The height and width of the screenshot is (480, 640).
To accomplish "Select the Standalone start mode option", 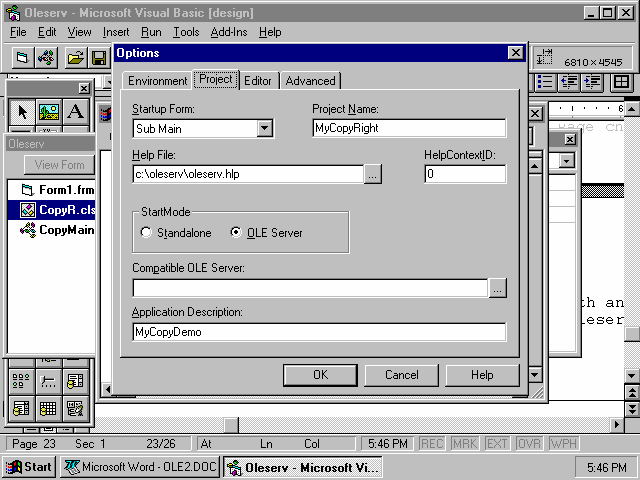I will click(x=147, y=233).
